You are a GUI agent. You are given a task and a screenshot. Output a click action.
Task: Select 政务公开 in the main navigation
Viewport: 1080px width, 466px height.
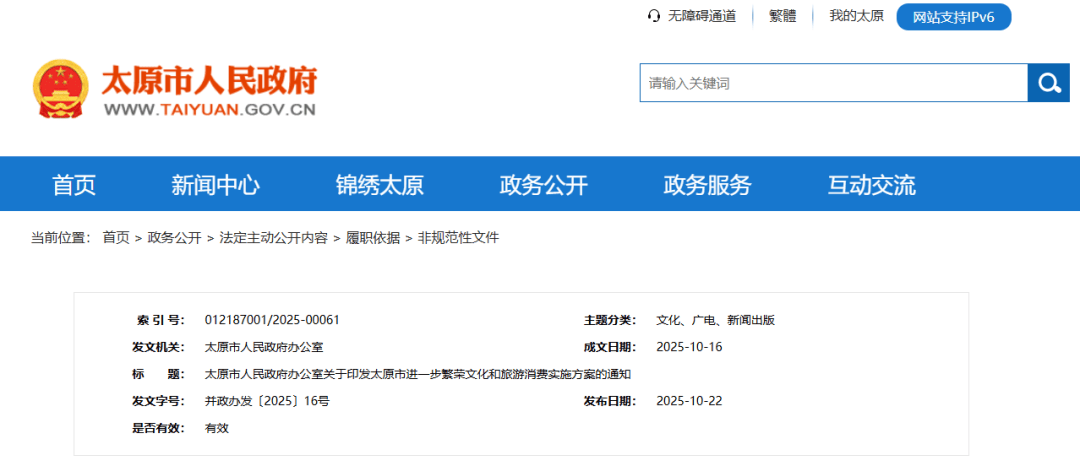coord(543,185)
